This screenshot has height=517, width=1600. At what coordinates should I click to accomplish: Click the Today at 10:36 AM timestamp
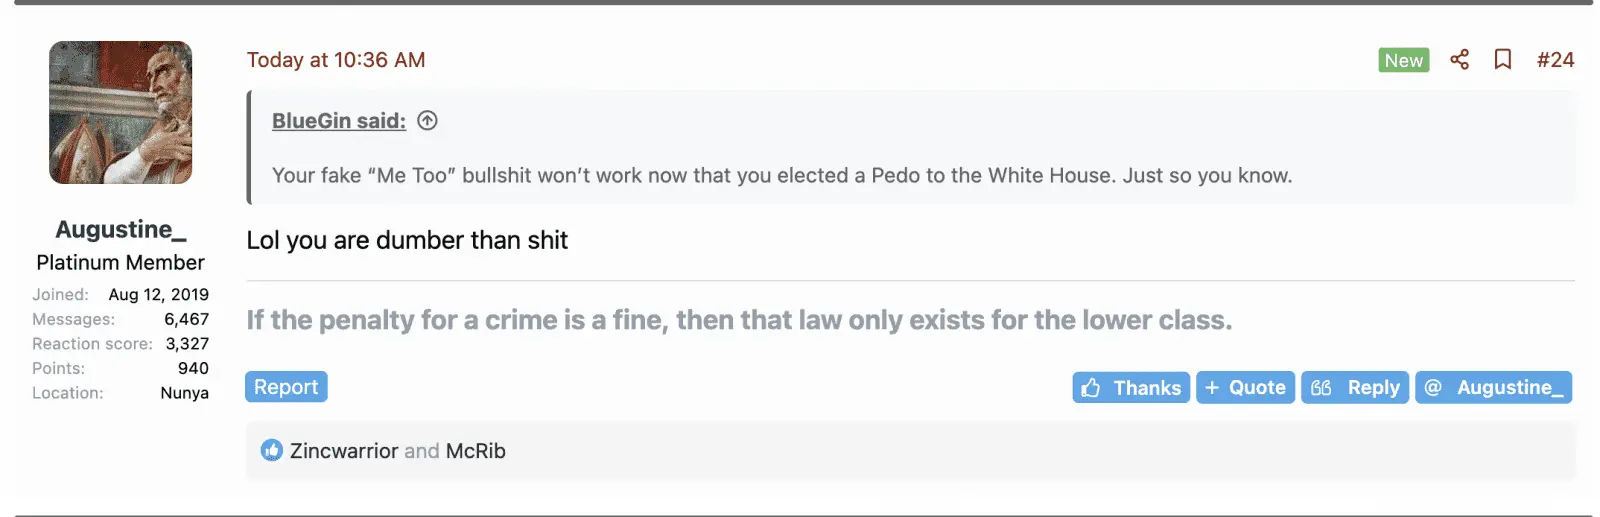[x=336, y=60]
